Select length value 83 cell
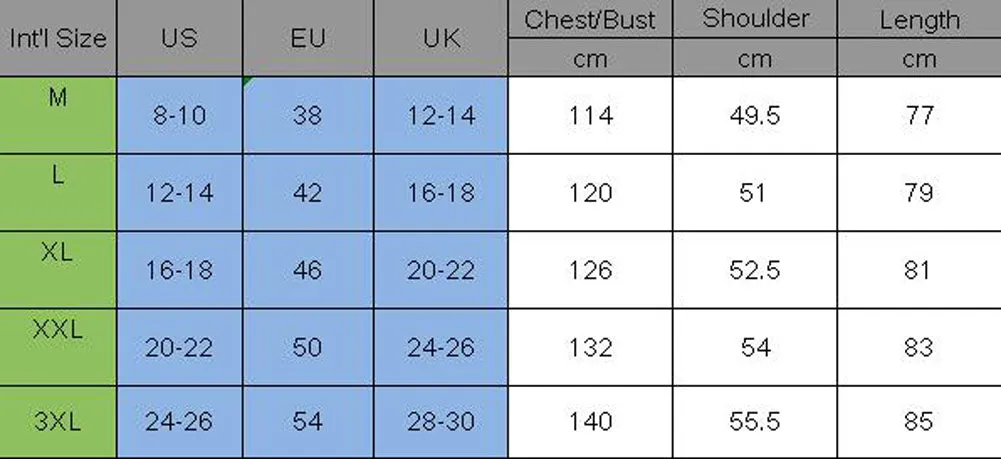The height and width of the screenshot is (459, 1001). [919, 347]
